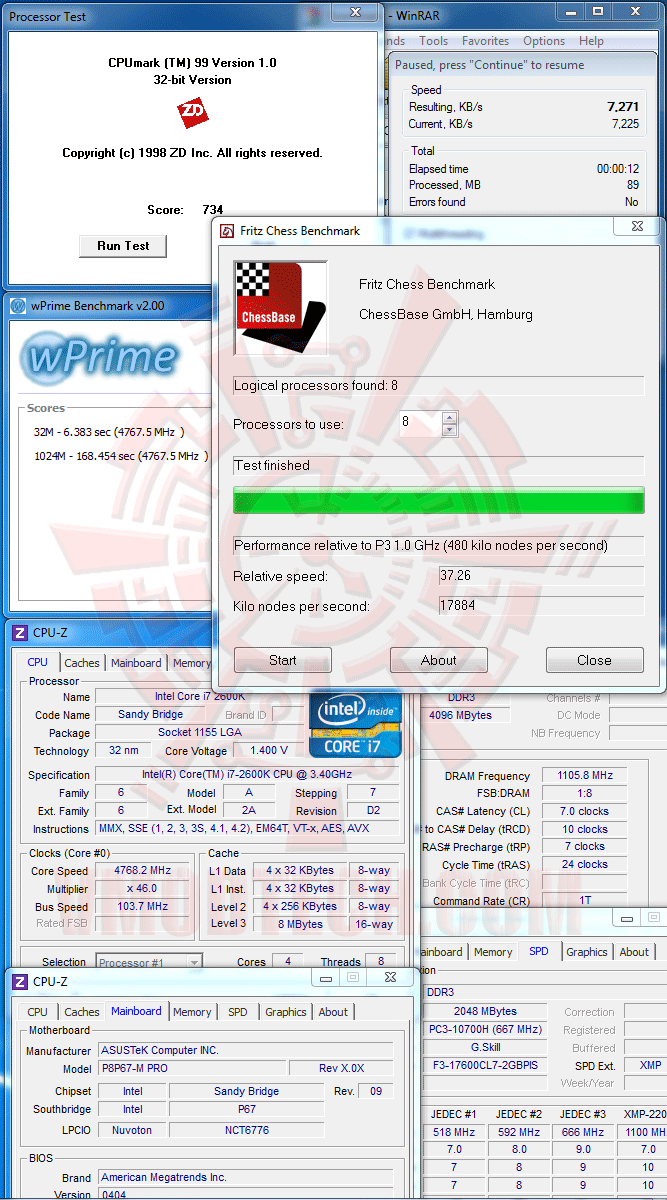Click the Code Name field Sandy Bridge
Image resolution: width=667 pixels, height=1200 pixels.
(x=150, y=715)
